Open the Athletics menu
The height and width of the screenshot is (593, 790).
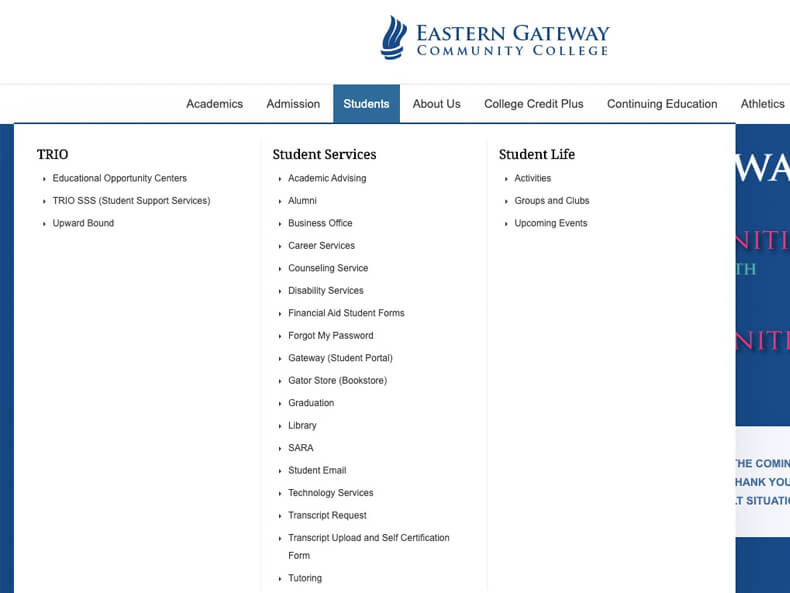762,104
